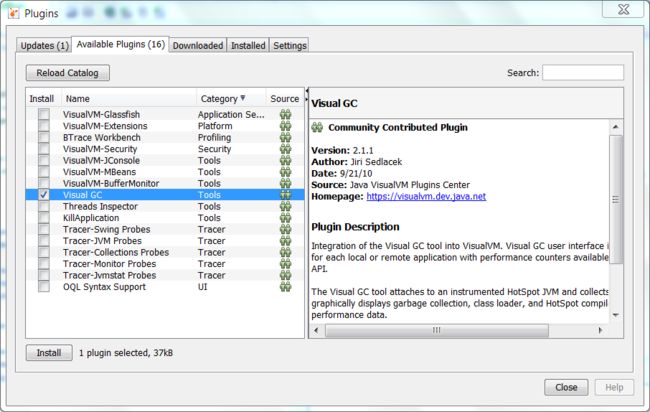Click horizontal scrollbar right arrow
650x412 pixels.
600,330
